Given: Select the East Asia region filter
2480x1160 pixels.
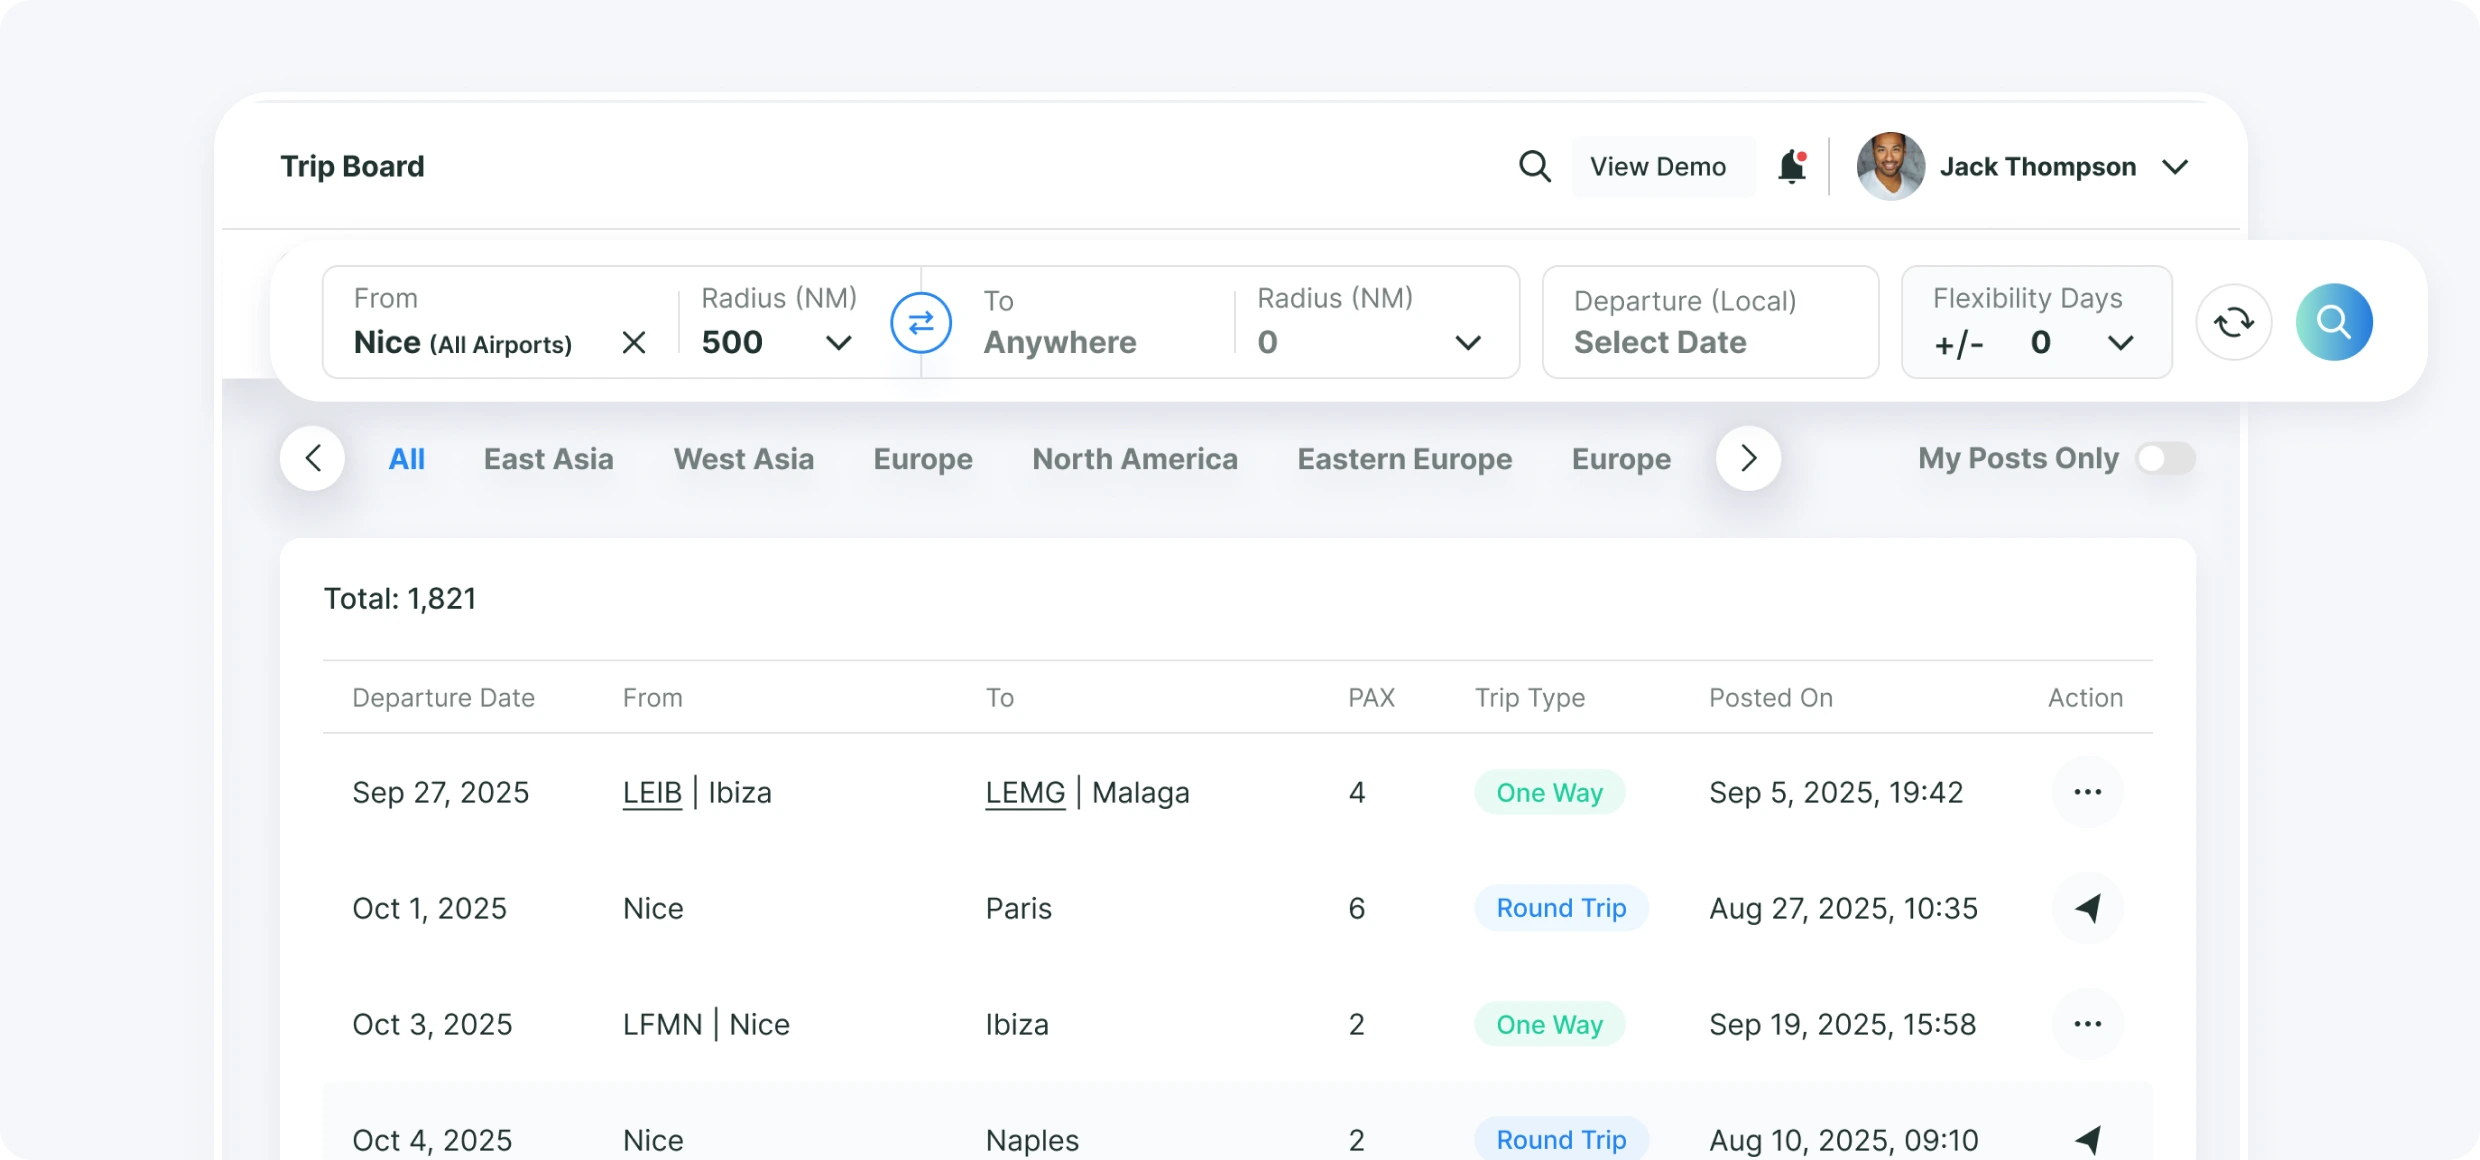Looking at the screenshot, I should pos(548,459).
